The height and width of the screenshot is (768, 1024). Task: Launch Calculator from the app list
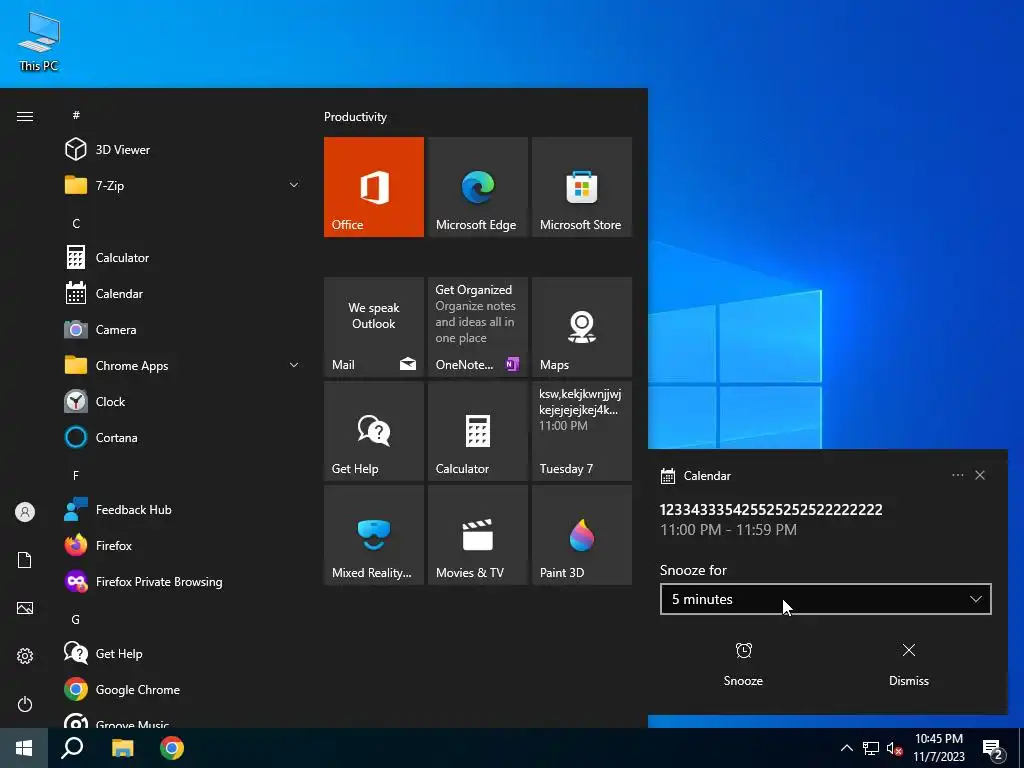tap(183, 257)
